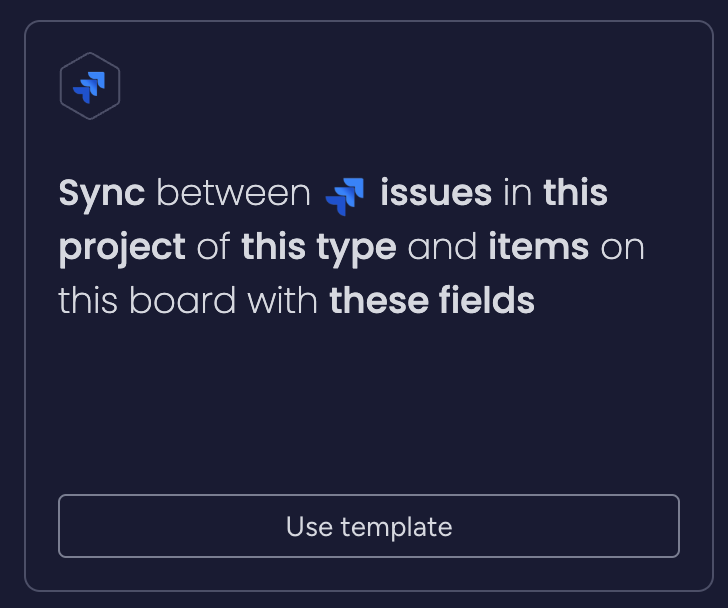Screen dimensions: 728x608
Task: Click the word and before items
Action: click(x=442, y=247)
